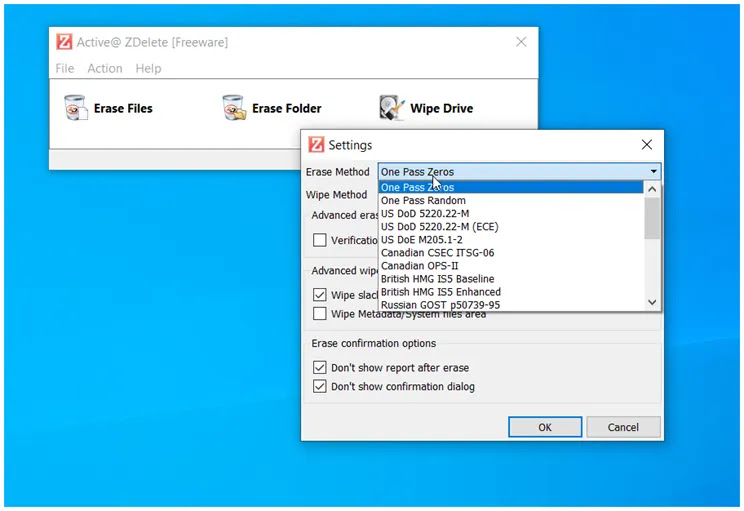Close the Active@ ZDelete main window
The width and height of the screenshot is (744, 511).
[x=521, y=42]
